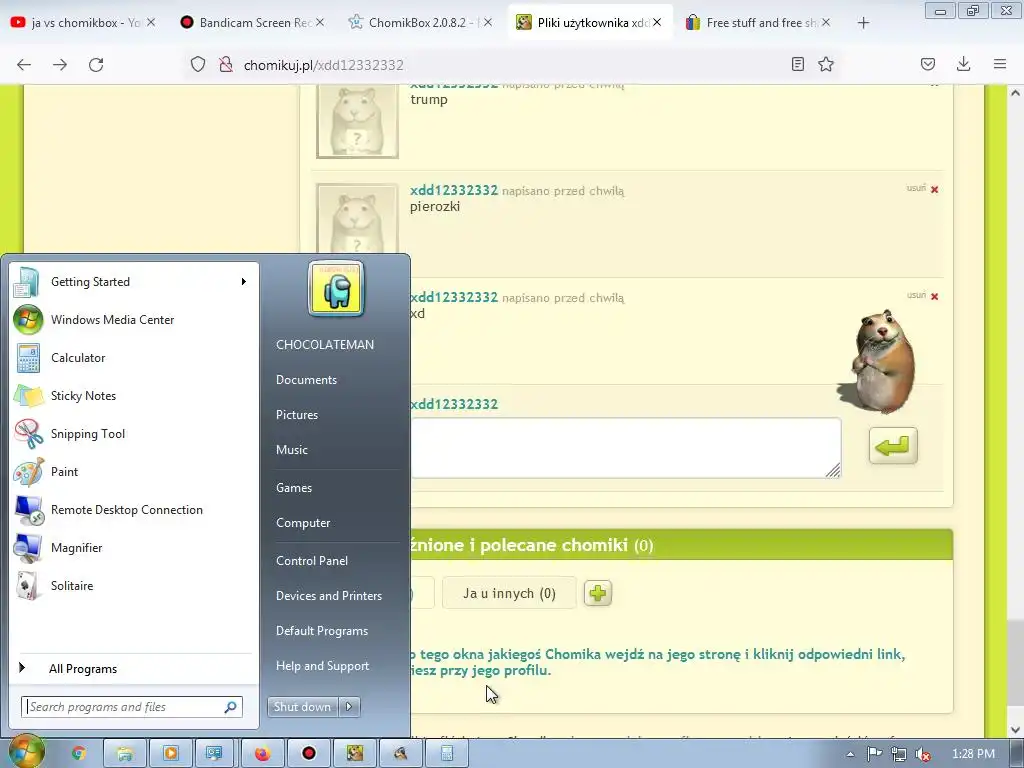Launch Magnifier
This screenshot has width=1024, height=768.
[133, 547]
